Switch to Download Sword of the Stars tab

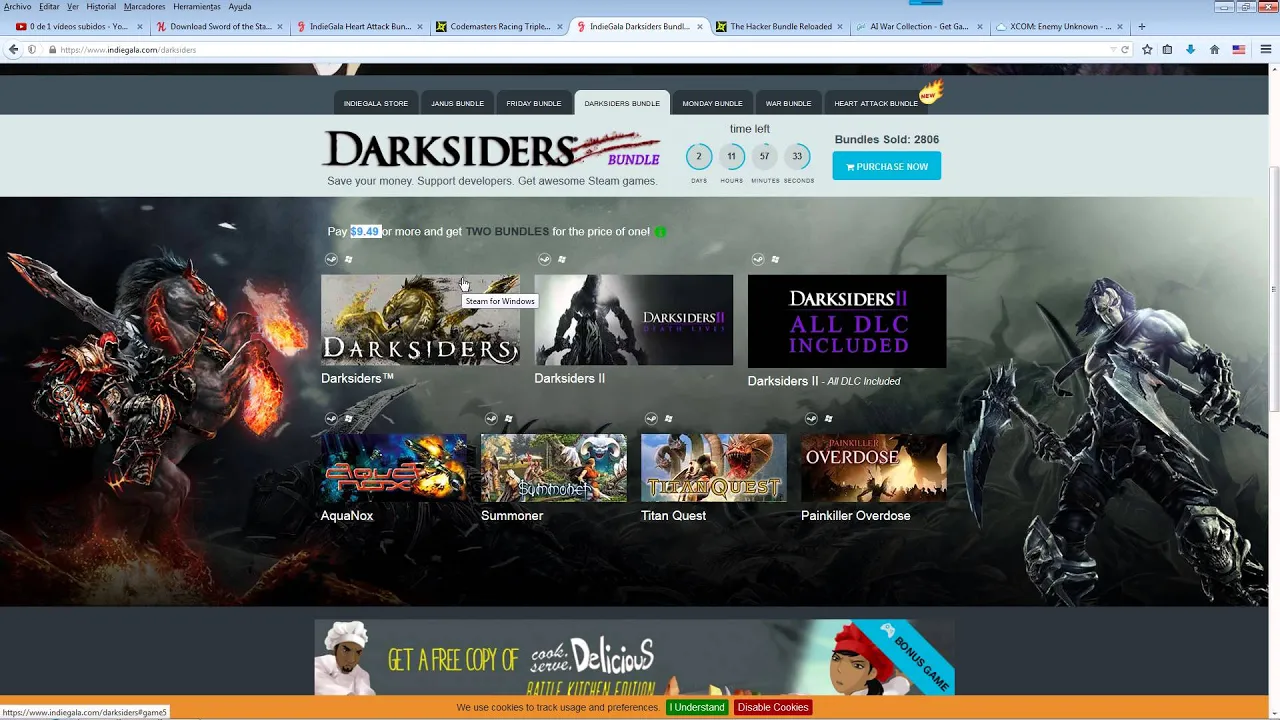point(220,26)
